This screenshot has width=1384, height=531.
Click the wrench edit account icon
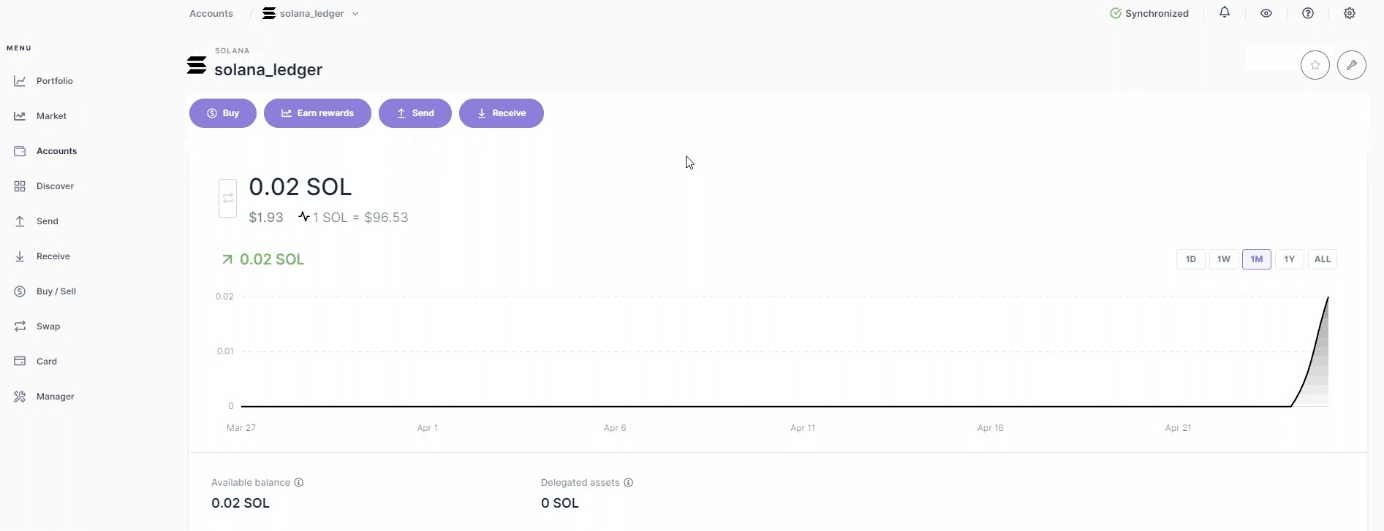1351,65
